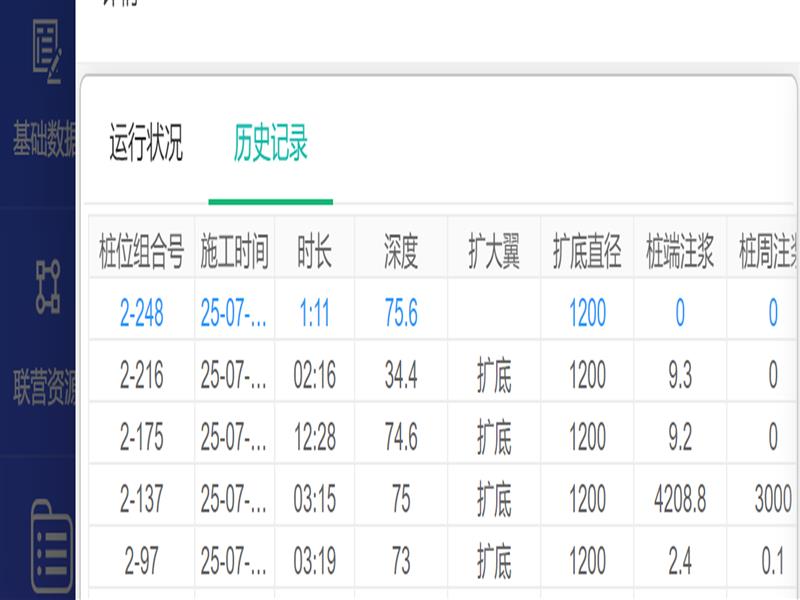The image size is (800, 600).
Task: Click the pile number 2-97 cell
Action: coord(141,562)
